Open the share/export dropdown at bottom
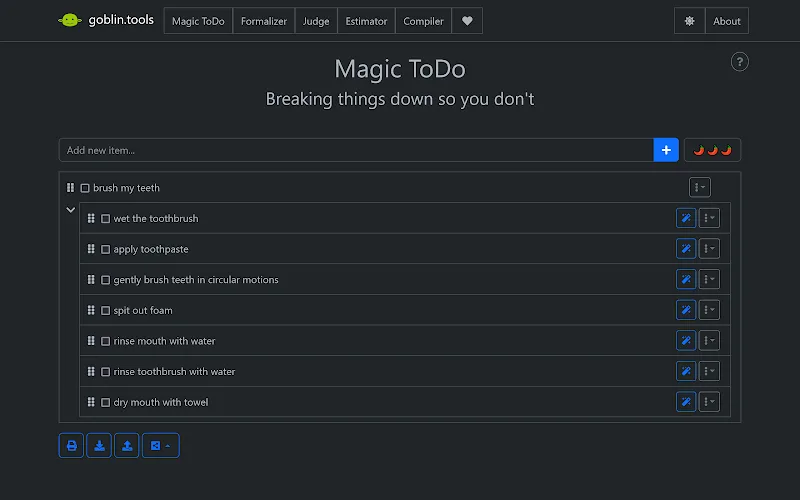 click(x=161, y=446)
